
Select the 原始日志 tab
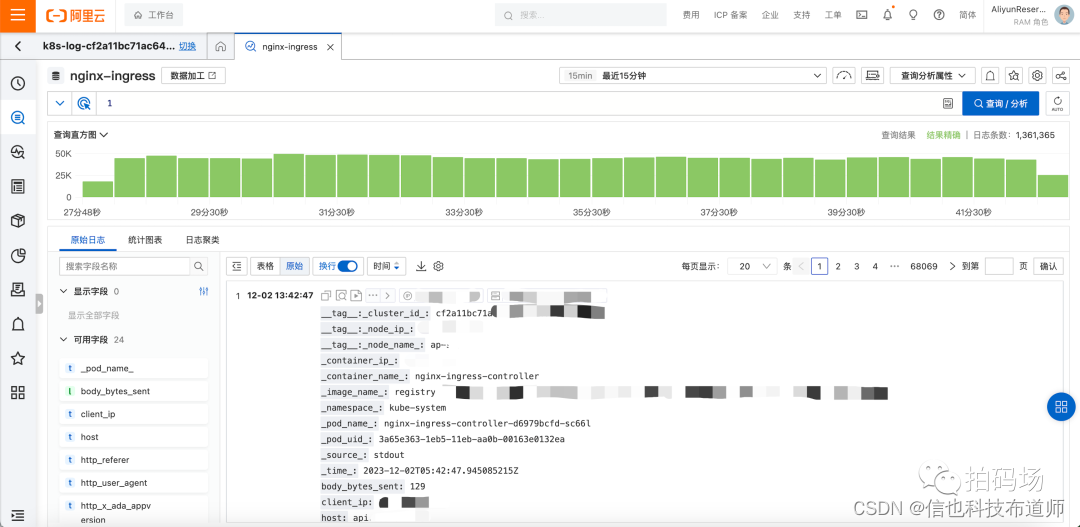tap(88, 240)
